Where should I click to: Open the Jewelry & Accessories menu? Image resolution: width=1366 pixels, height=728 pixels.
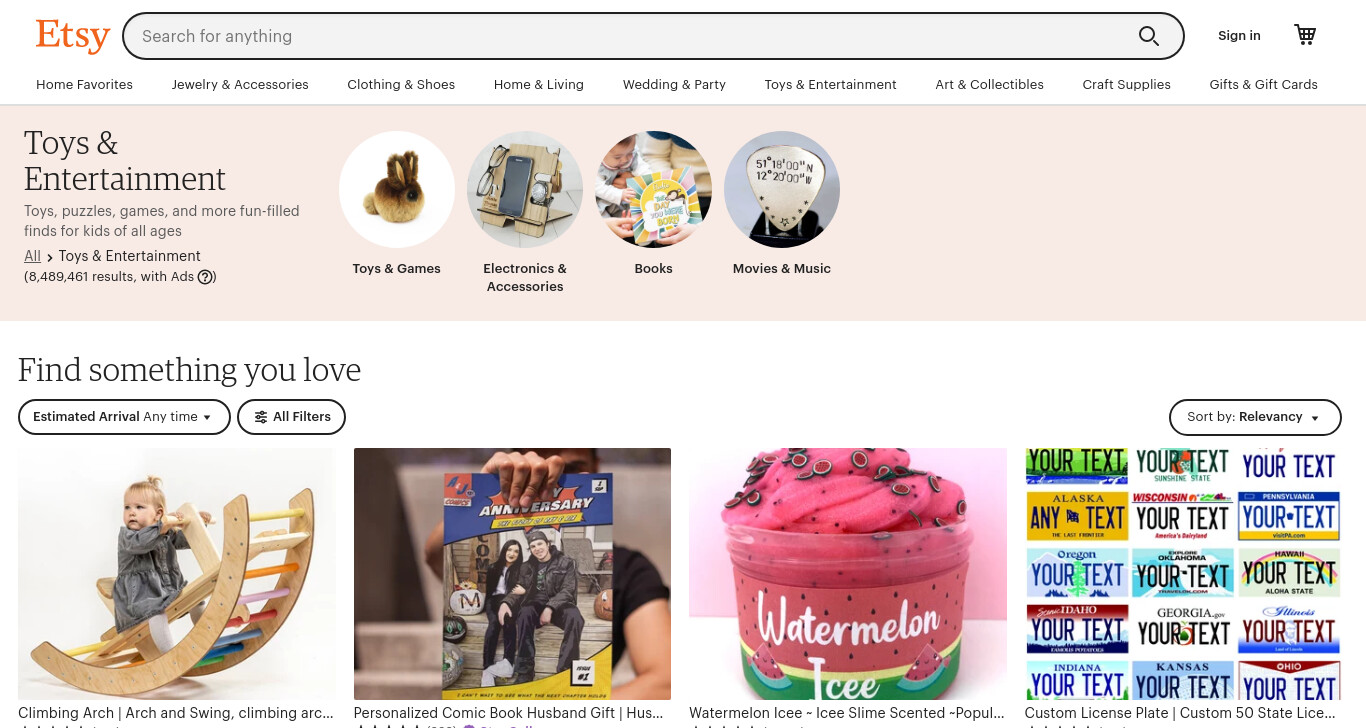pyautogui.click(x=240, y=85)
